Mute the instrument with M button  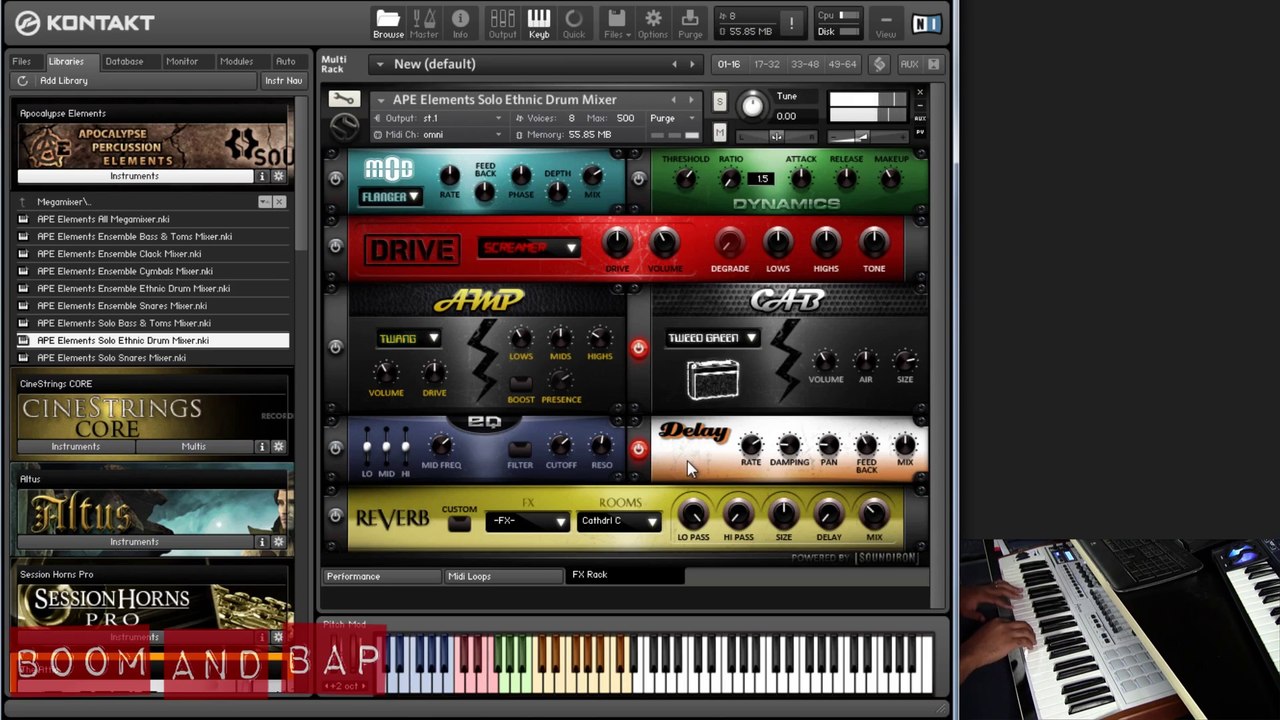coord(719,132)
